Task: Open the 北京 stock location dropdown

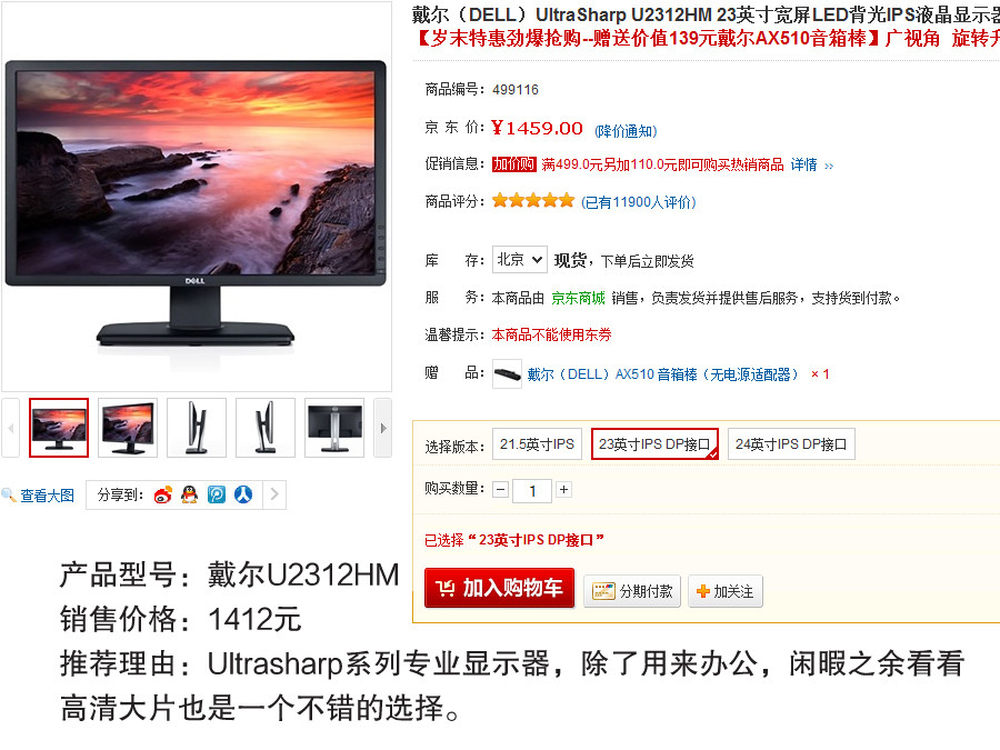Action: click(x=519, y=260)
